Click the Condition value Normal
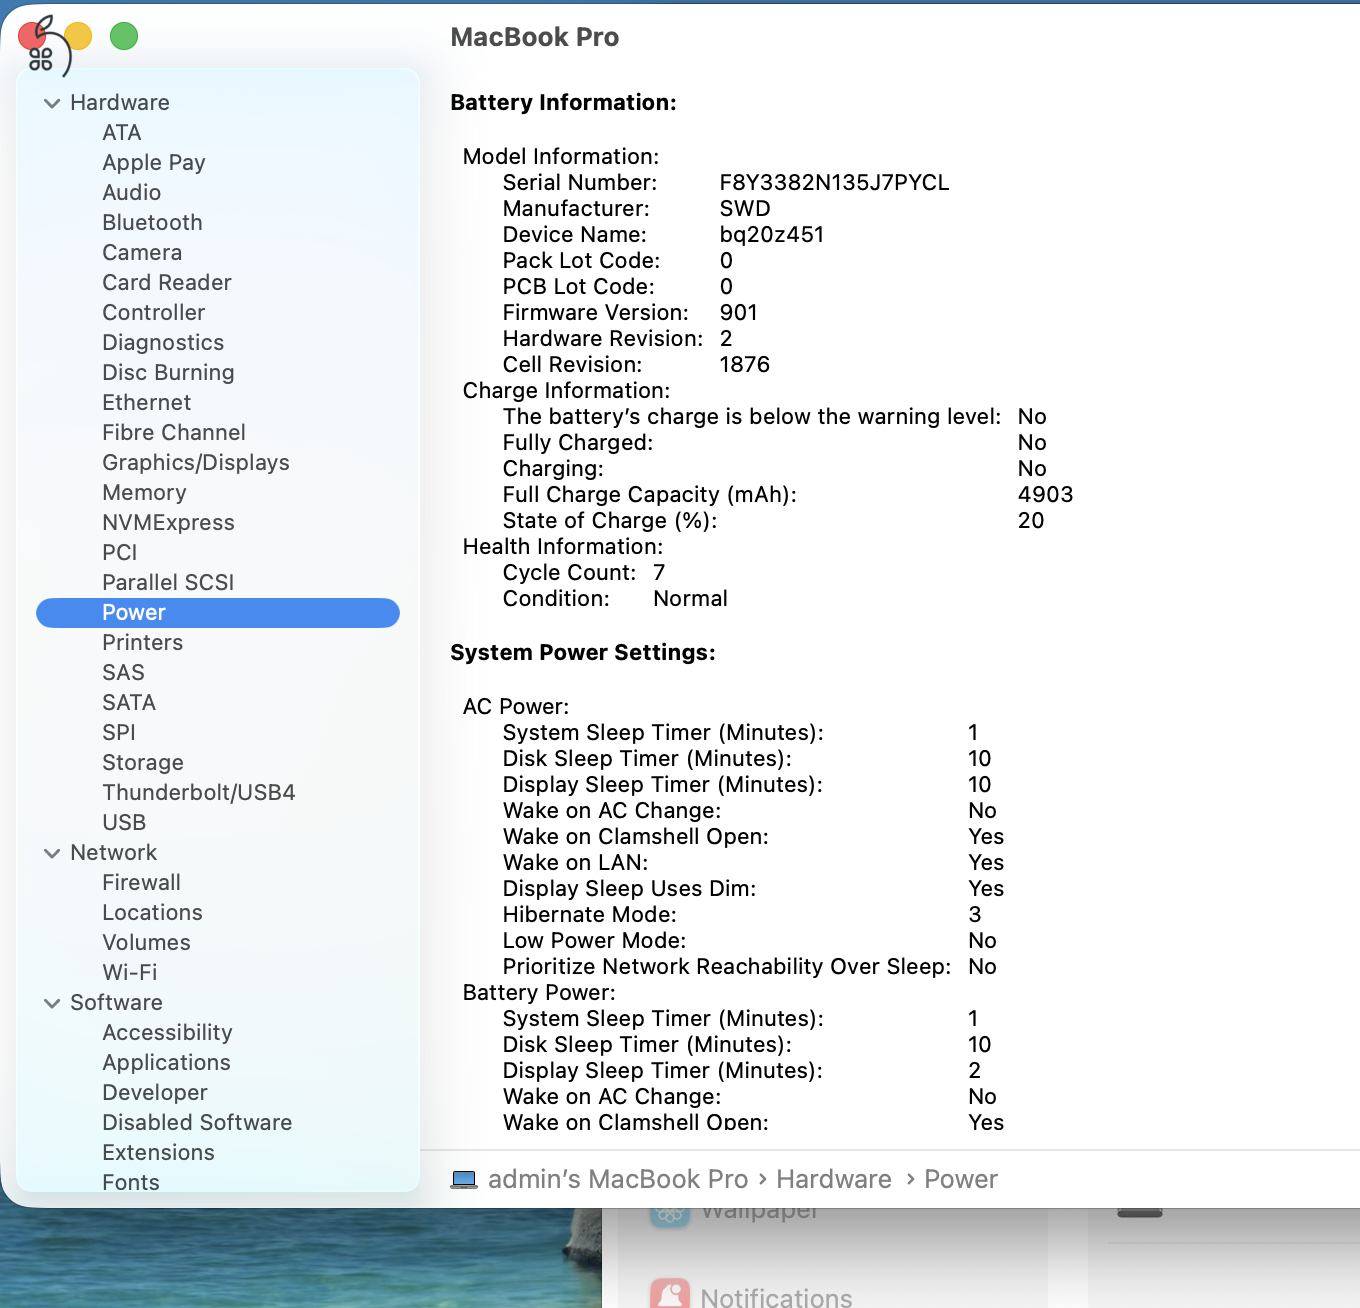Viewport: 1360px width, 1308px height. click(x=691, y=599)
